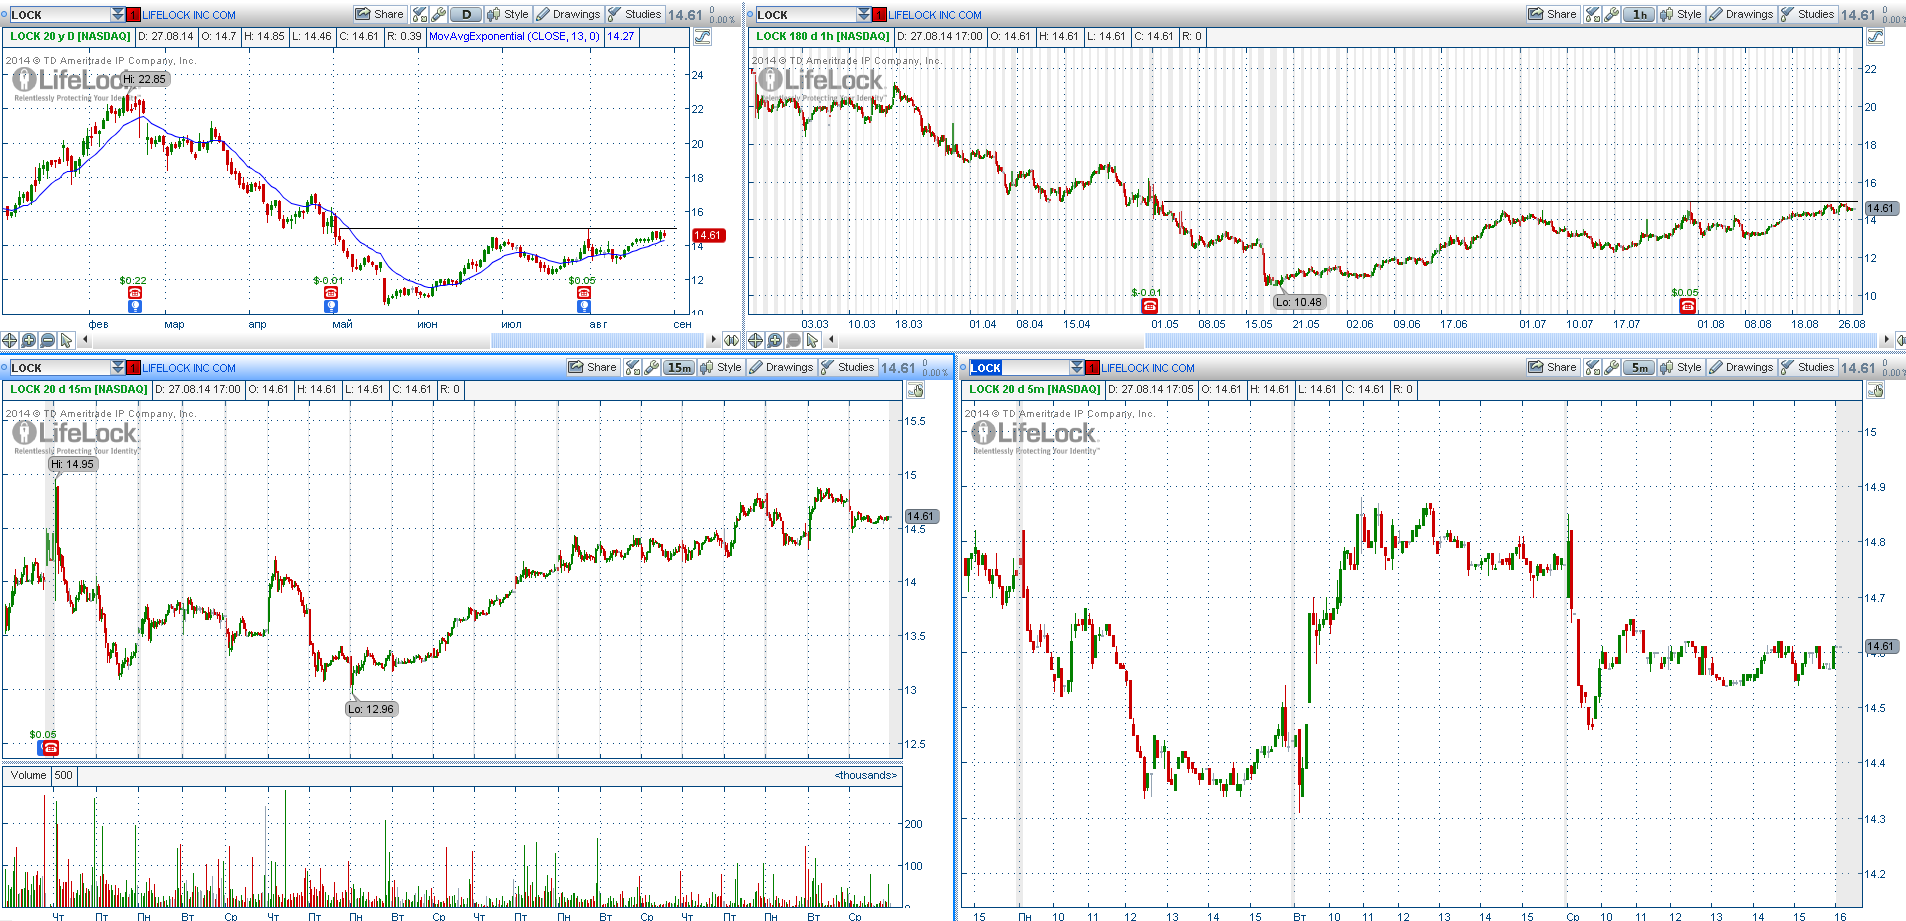Click highlighted LOCK symbol field in 5m chart
Viewport: 1906px width, 921px height.
[x=1019, y=367]
